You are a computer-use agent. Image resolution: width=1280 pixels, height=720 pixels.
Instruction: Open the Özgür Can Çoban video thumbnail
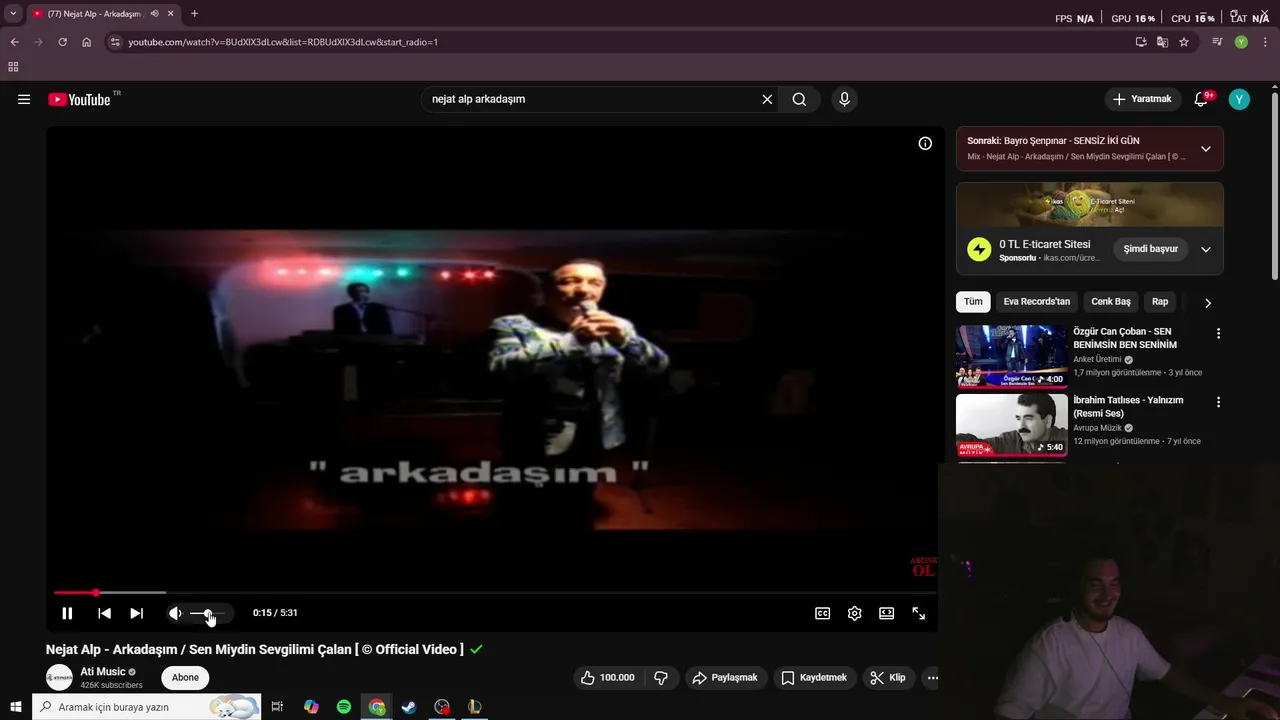click(1011, 356)
